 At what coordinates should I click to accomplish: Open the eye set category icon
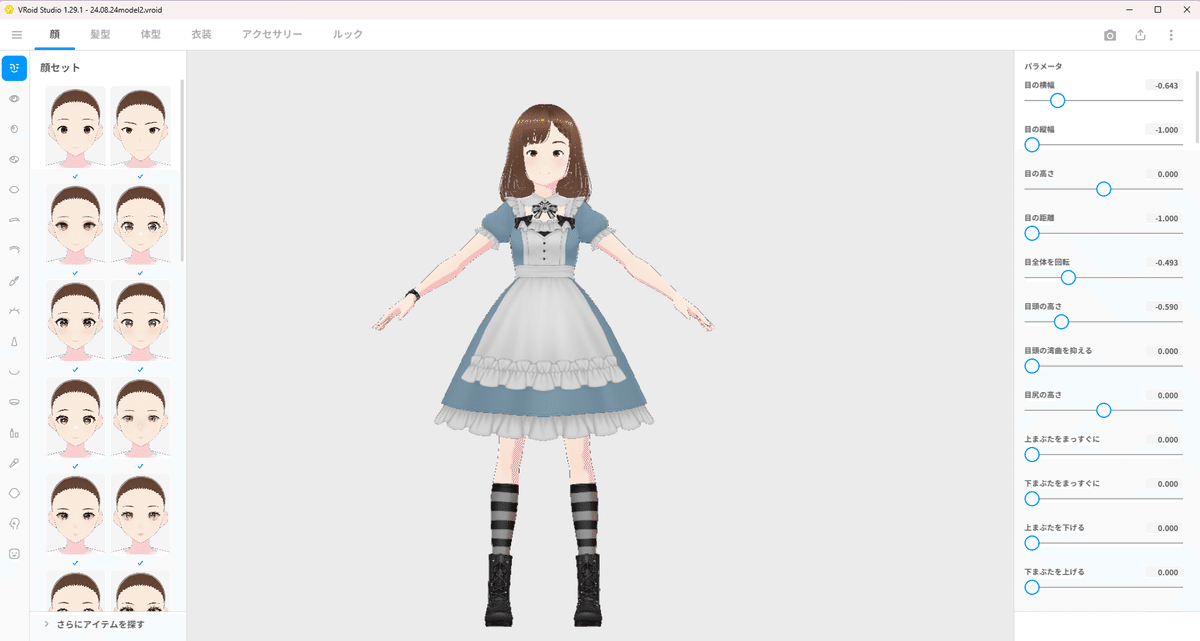(14, 99)
